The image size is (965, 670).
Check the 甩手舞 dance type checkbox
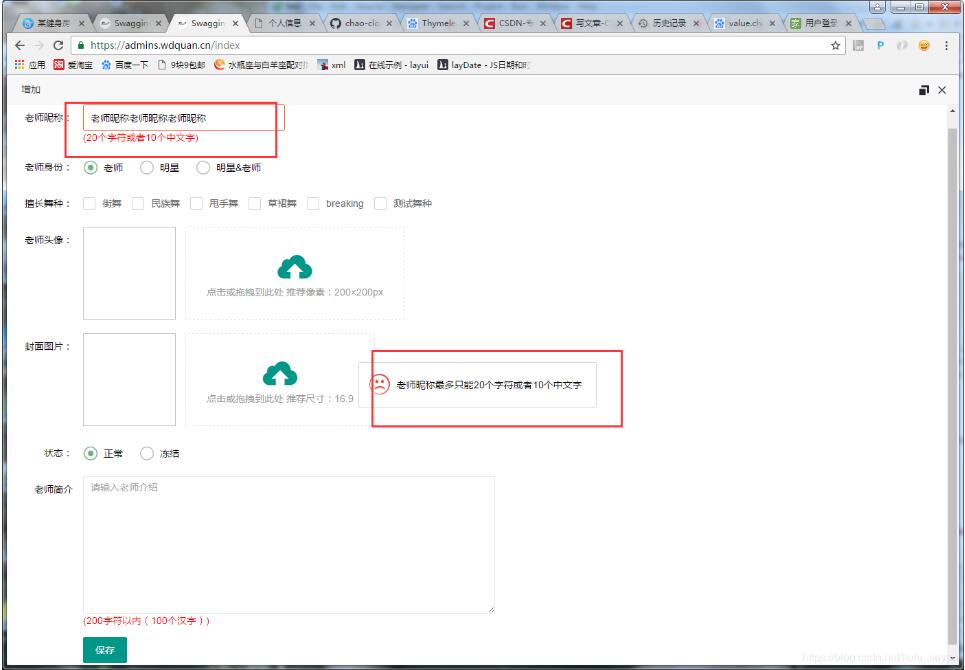pyautogui.click(x=196, y=204)
